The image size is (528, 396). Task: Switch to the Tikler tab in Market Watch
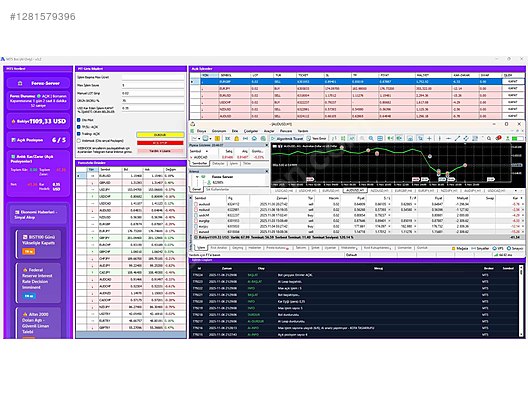247,163
